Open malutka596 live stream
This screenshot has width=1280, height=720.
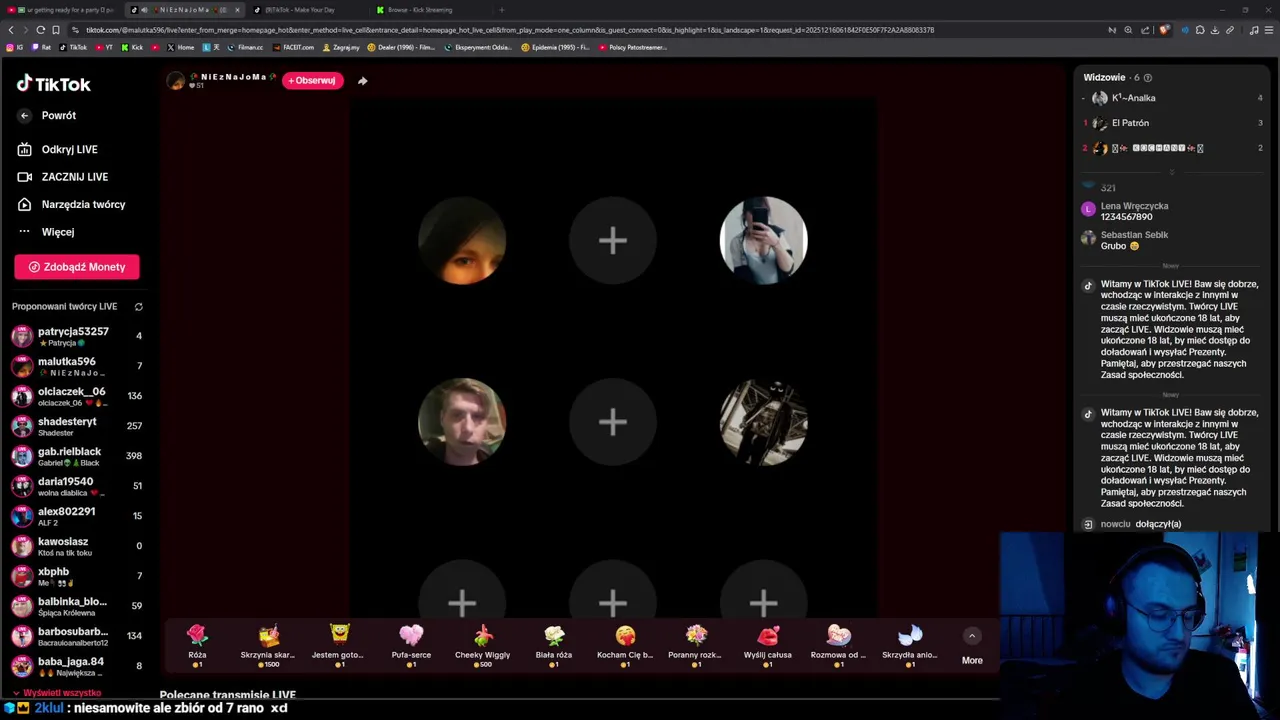coord(77,366)
